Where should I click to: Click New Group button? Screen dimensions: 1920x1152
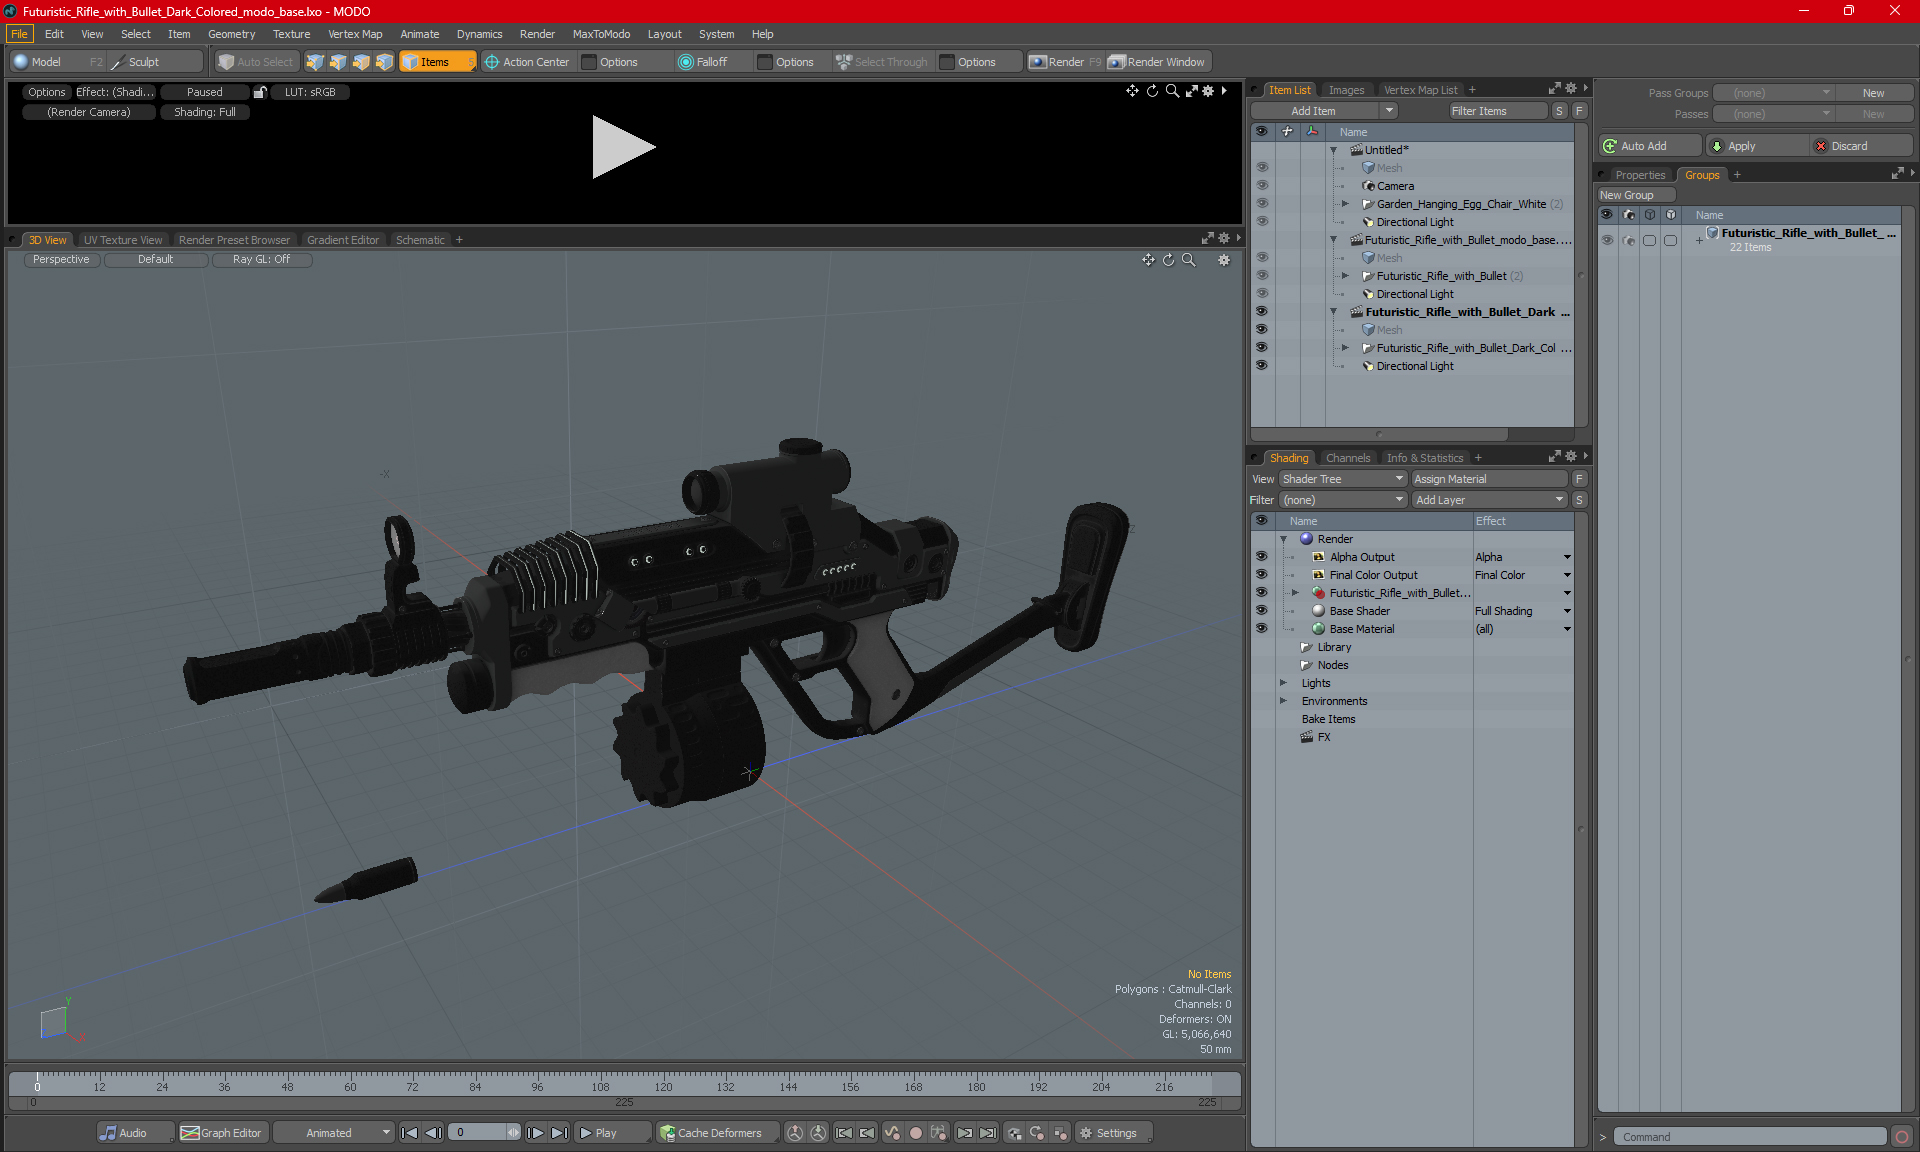pyautogui.click(x=1635, y=195)
